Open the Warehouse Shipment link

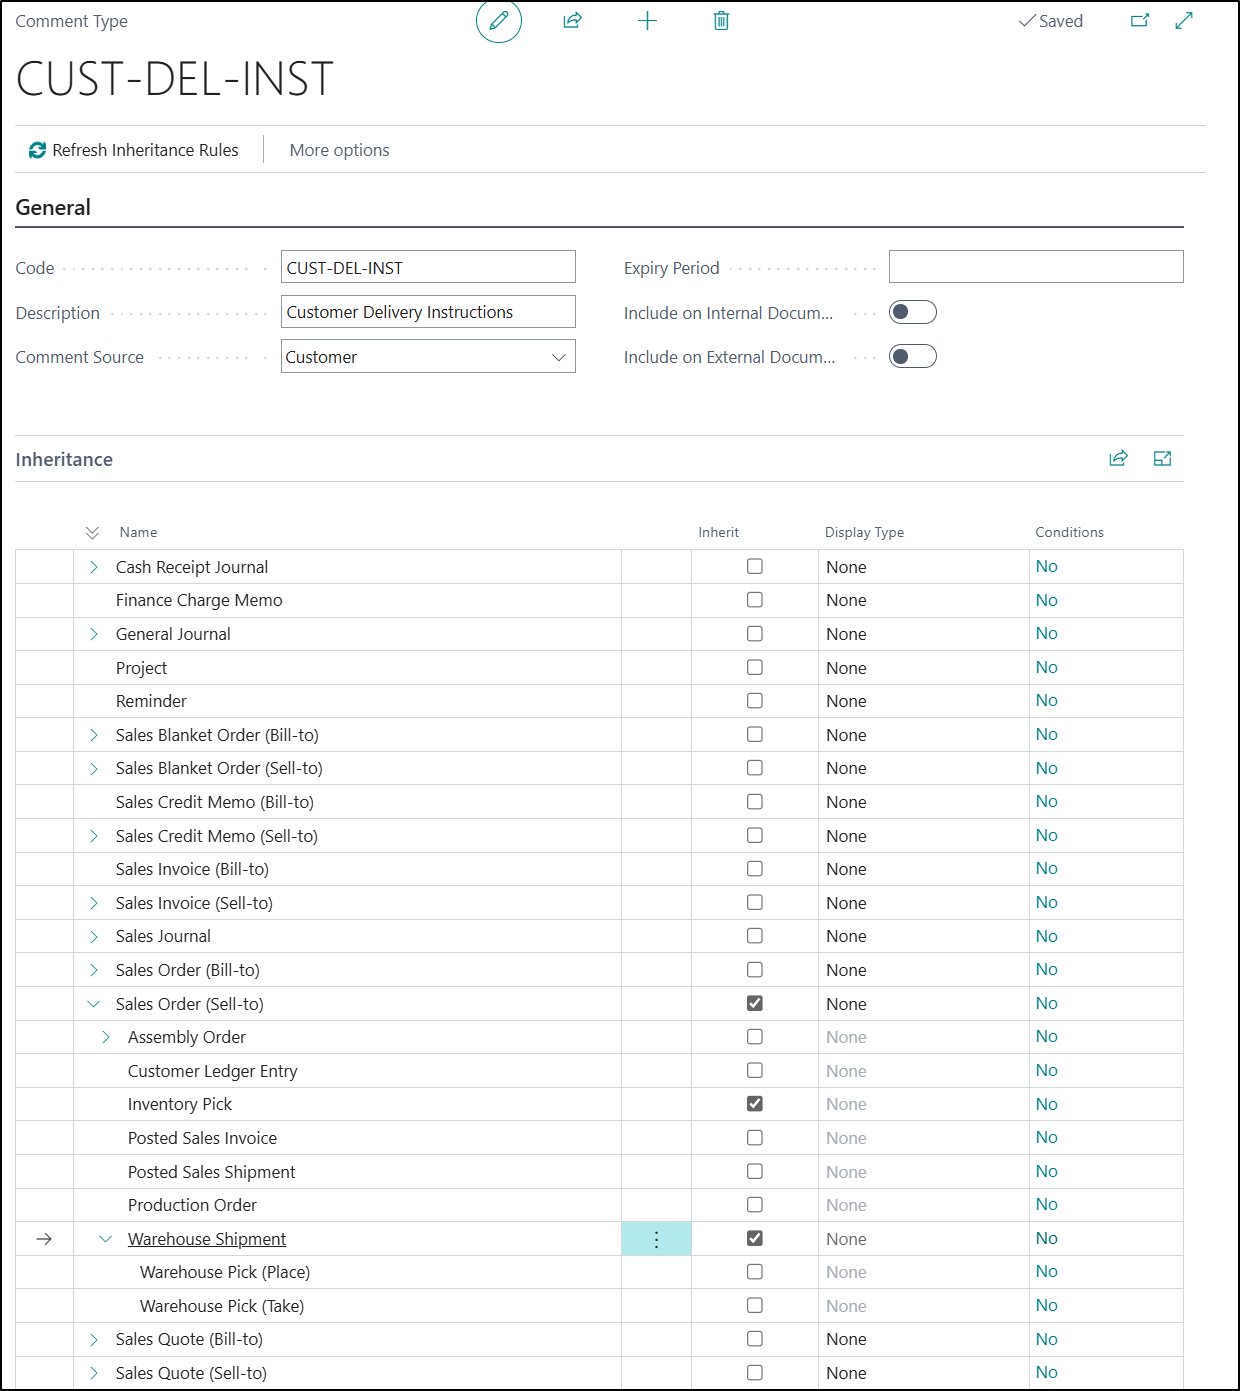point(207,1240)
